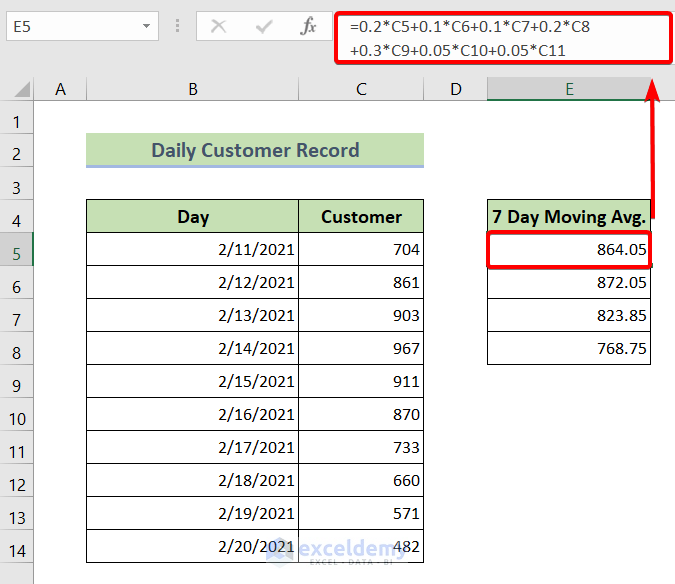Image resolution: width=675 pixels, height=584 pixels.
Task: Click the formula bar options dots handle
Action: (x=178, y=27)
